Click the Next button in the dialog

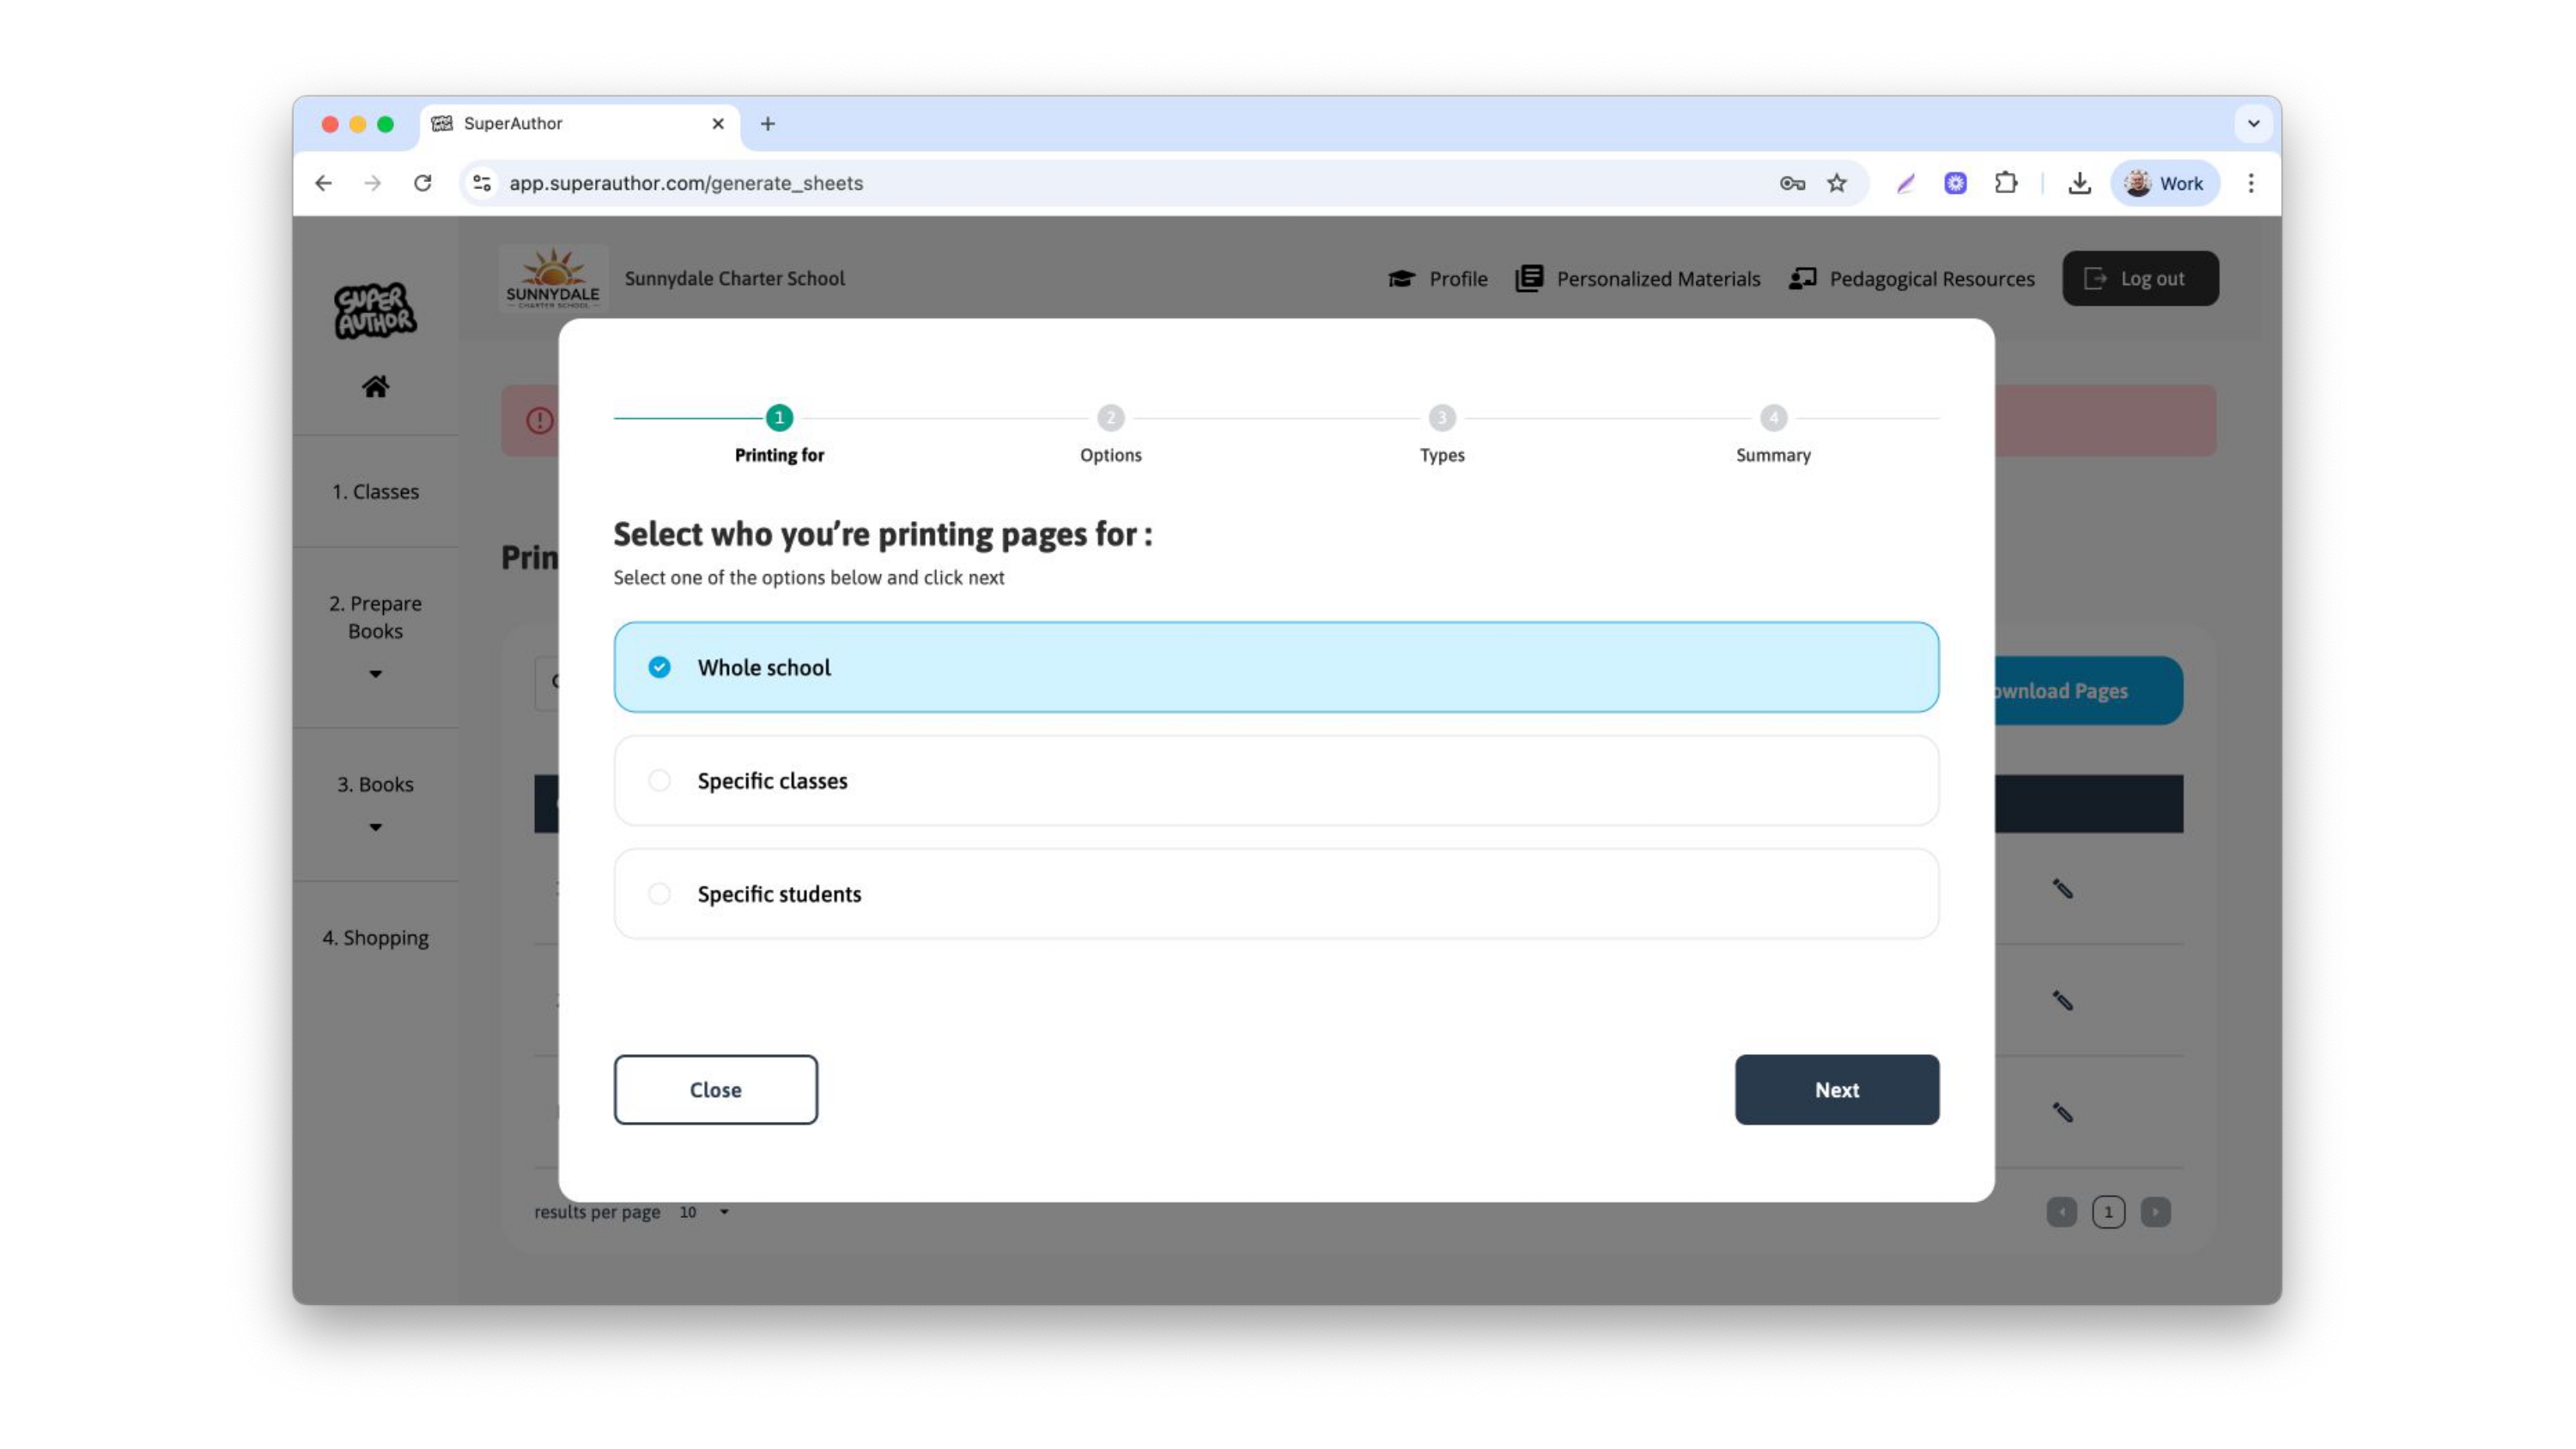click(x=1836, y=1089)
